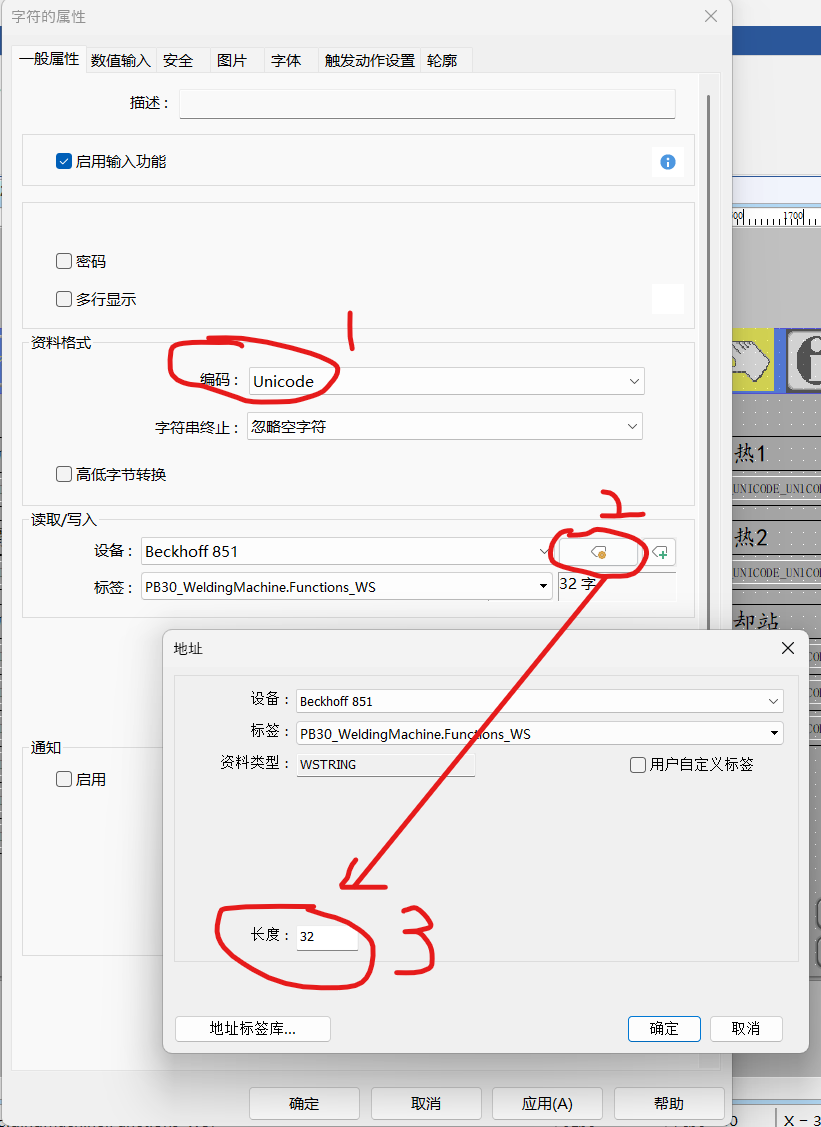Click into the 描述 text field
Screen dimensions: 821x1127
tap(427, 104)
